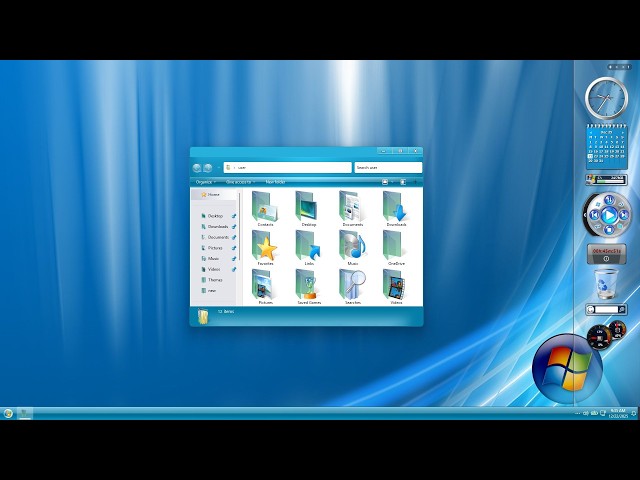
Task: Open the Saved Games folder
Action: 309,287
